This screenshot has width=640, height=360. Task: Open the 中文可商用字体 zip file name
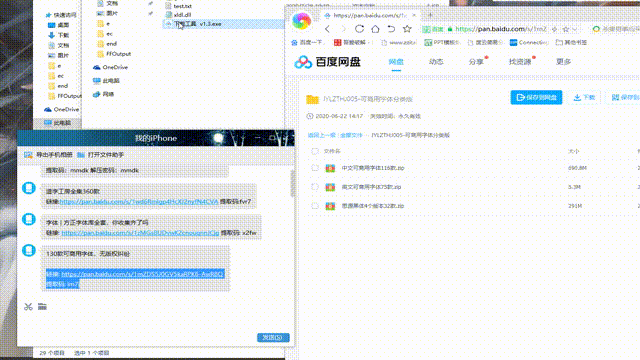[x=373, y=168]
